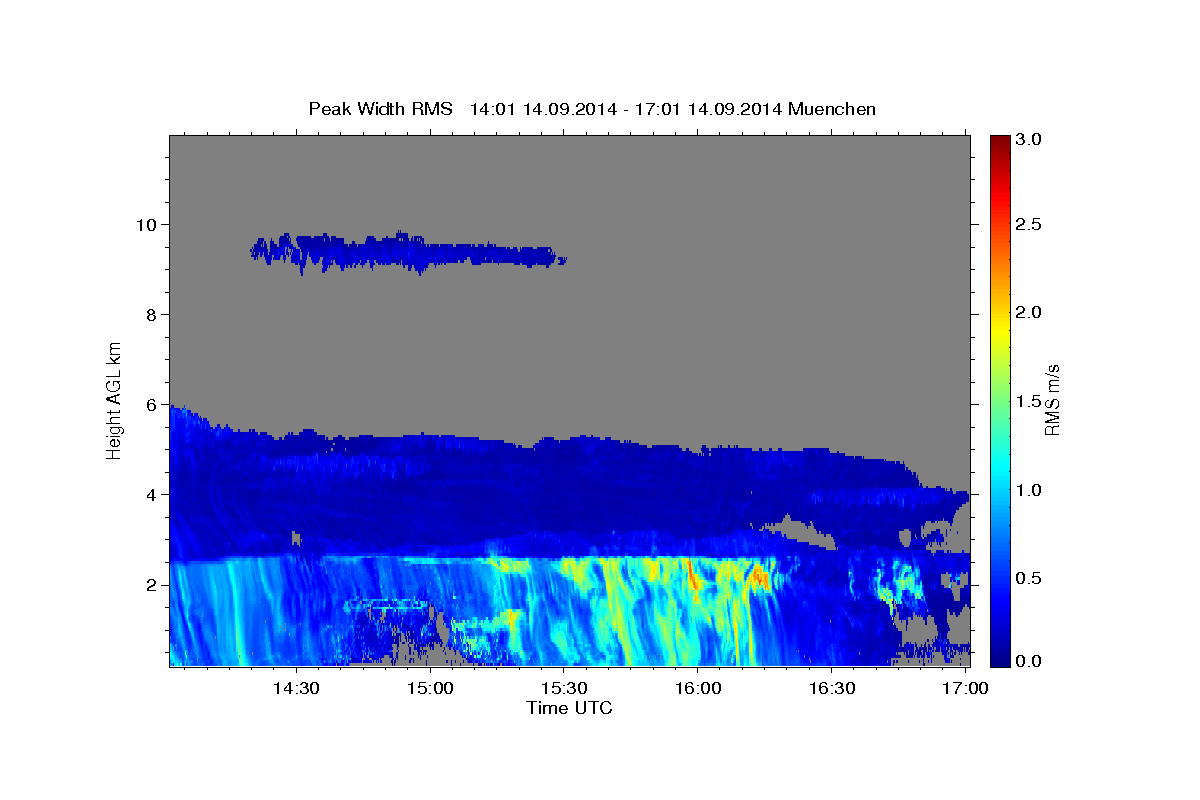Click the colorbar value 2.5

(1030, 224)
